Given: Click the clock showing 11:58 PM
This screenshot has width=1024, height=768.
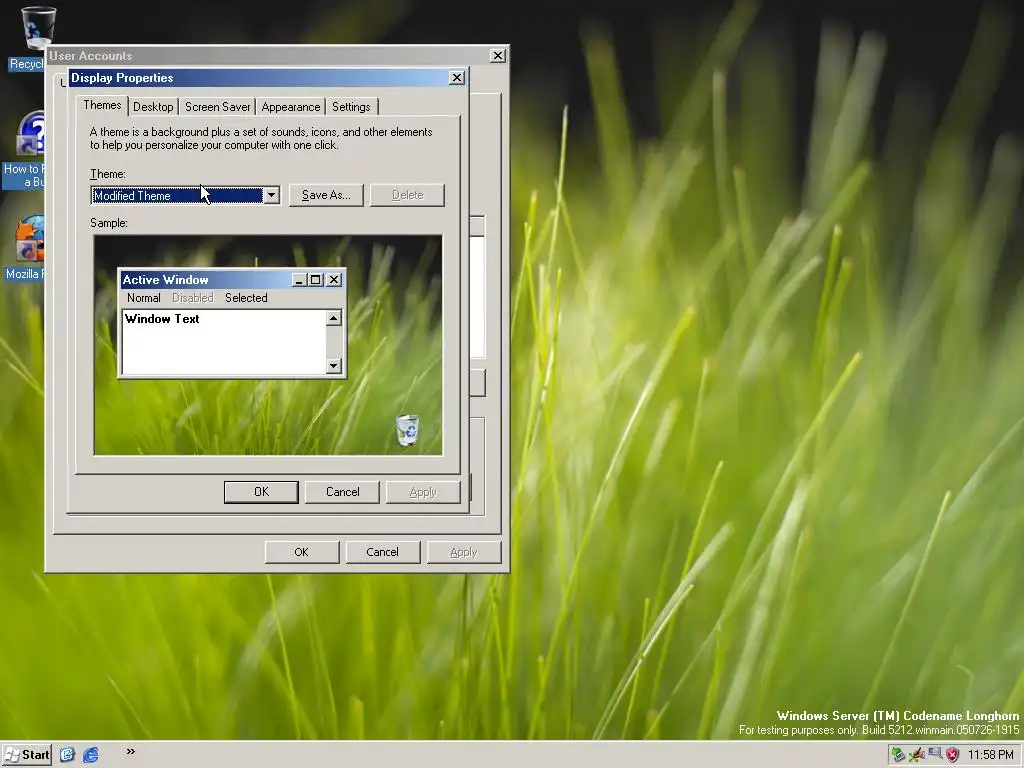Looking at the screenshot, I should 991,755.
